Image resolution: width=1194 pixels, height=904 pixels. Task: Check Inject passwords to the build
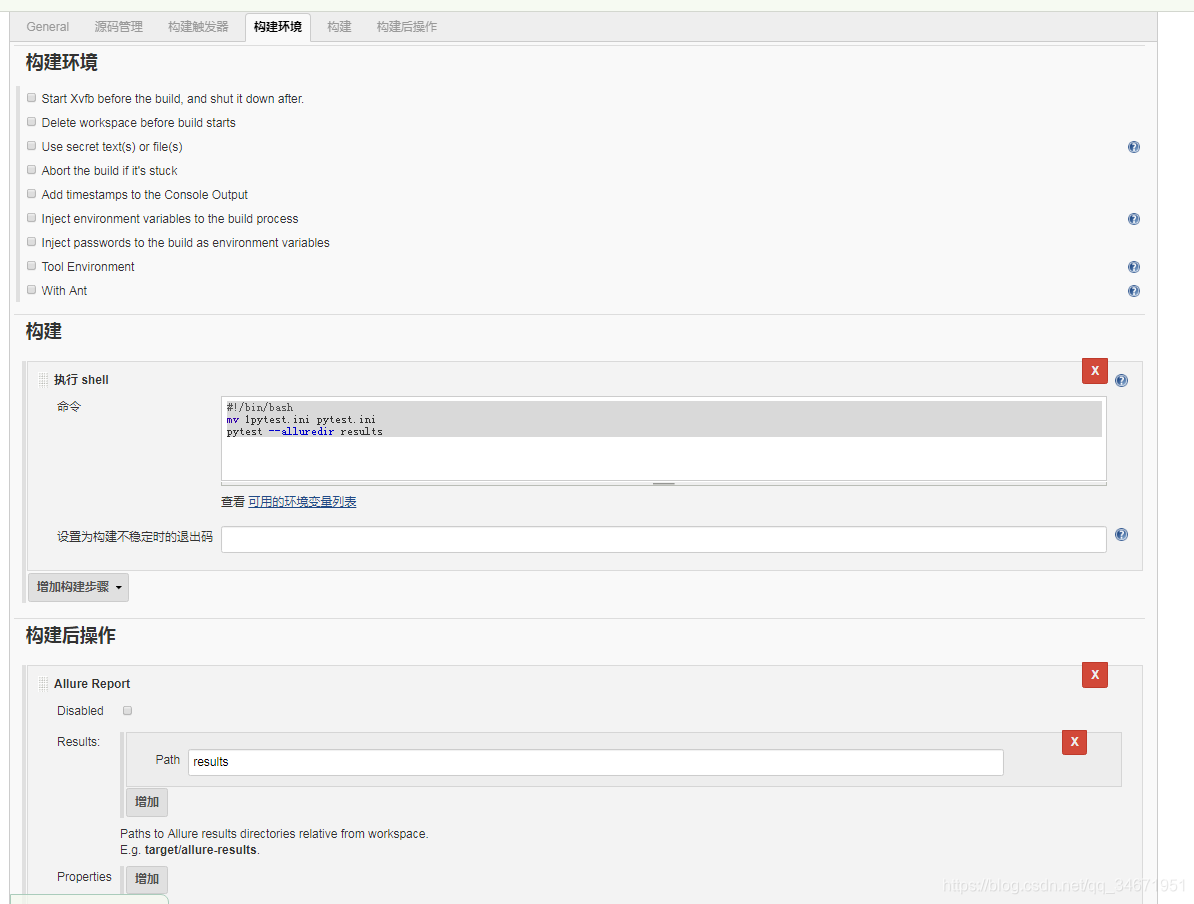point(31,241)
